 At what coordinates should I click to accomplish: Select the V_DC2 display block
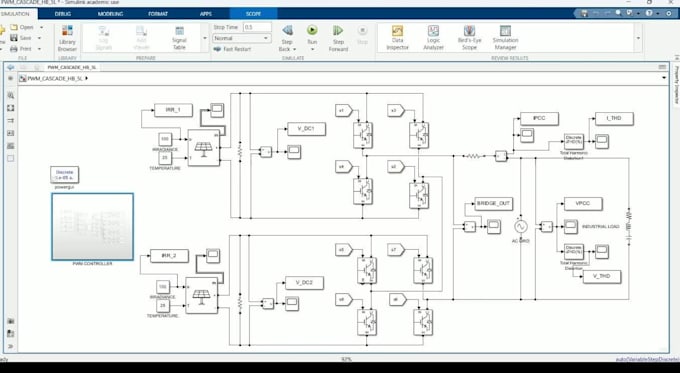tap(304, 283)
